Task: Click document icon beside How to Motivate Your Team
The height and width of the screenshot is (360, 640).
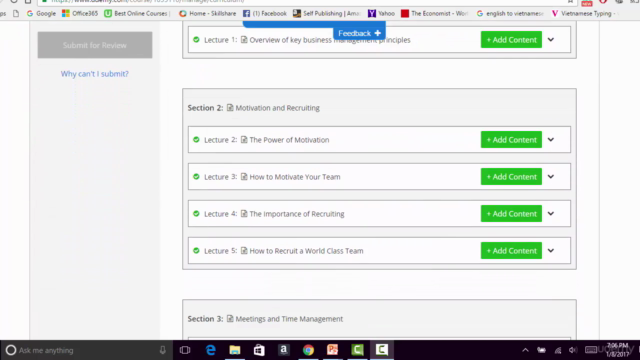Action: (x=244, y=176)
